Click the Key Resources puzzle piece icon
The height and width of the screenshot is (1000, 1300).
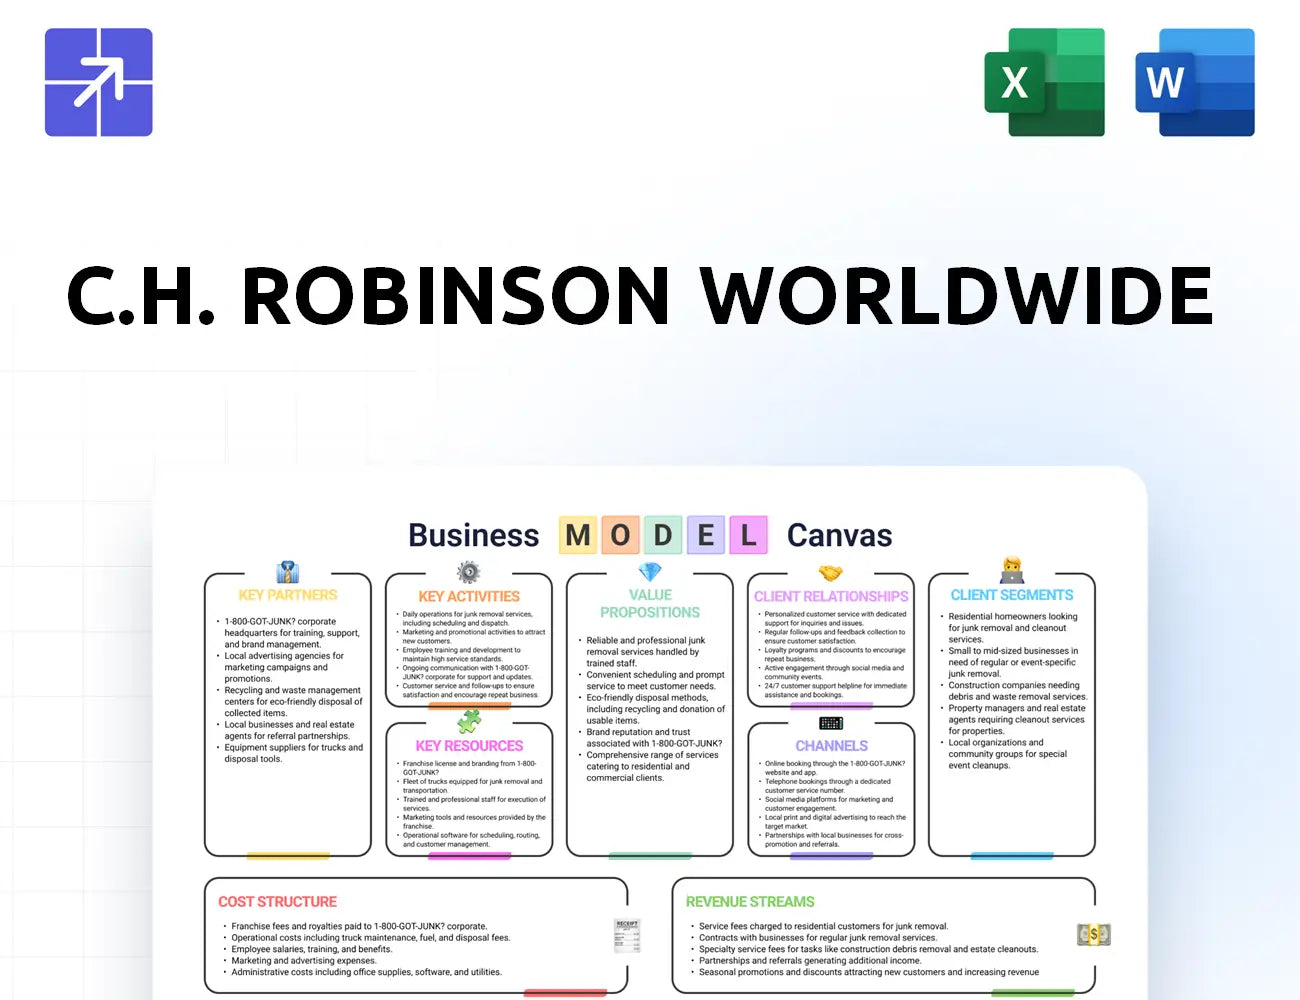[x=469, y=721]
